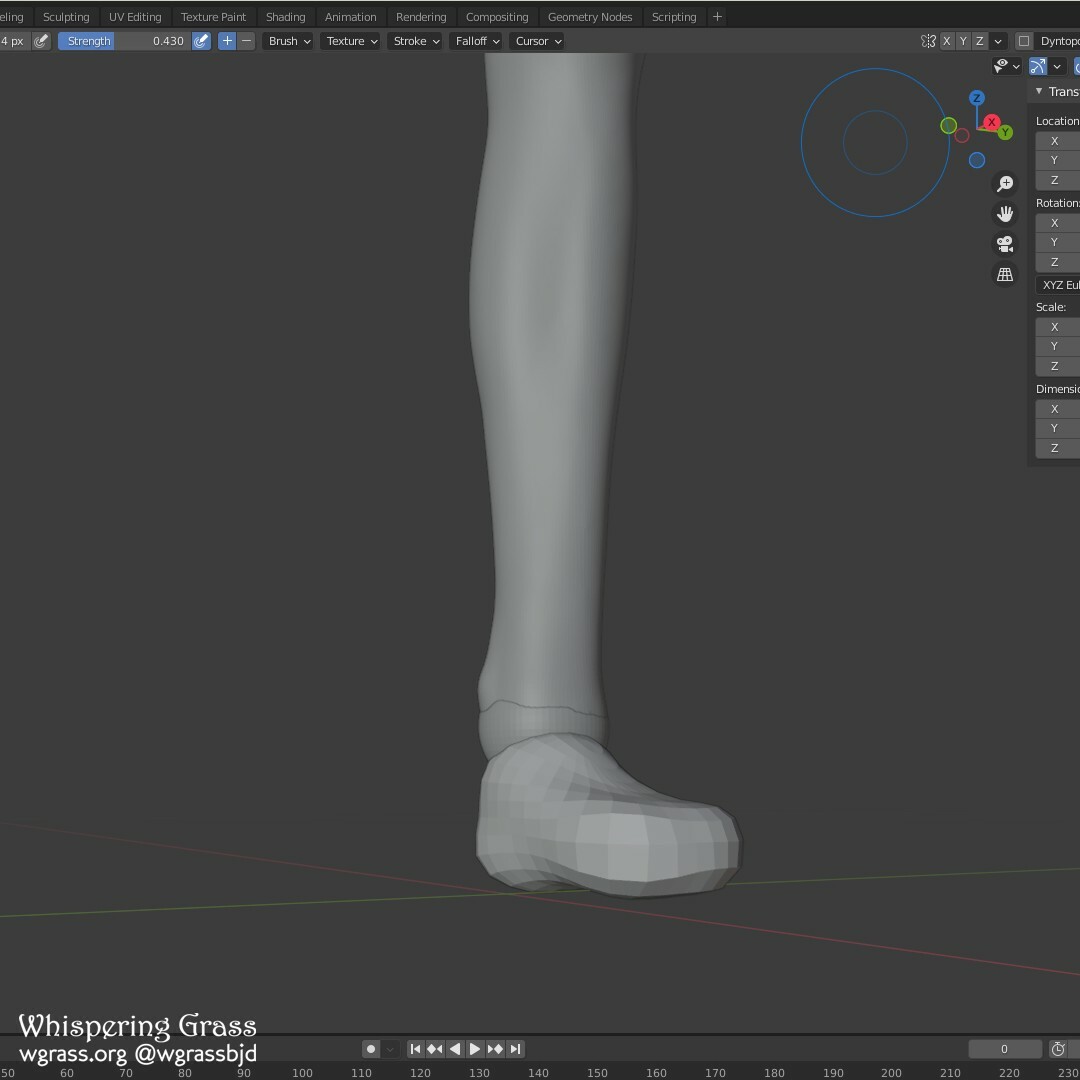Add new workspace with plus tab
Viewport: 1080px width, 1080px height.
717,17
